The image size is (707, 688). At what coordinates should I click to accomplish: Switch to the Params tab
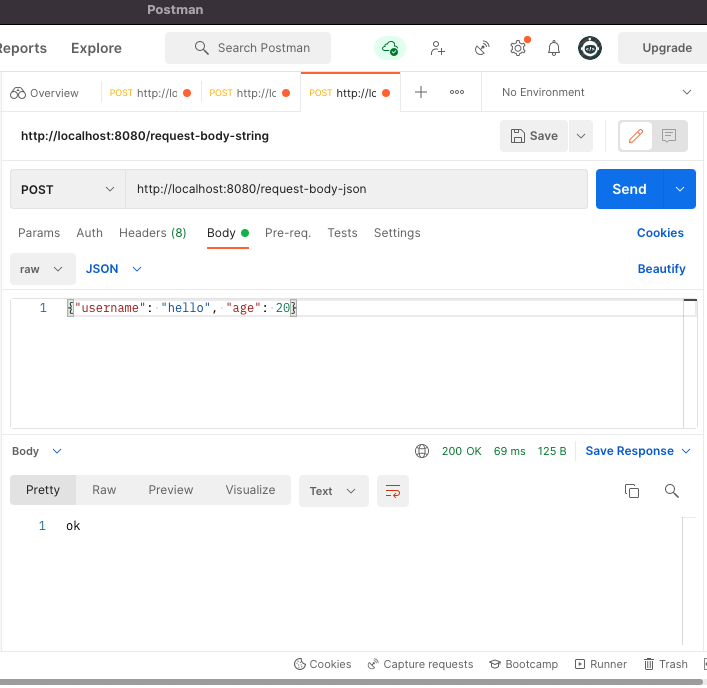(39, 233)
